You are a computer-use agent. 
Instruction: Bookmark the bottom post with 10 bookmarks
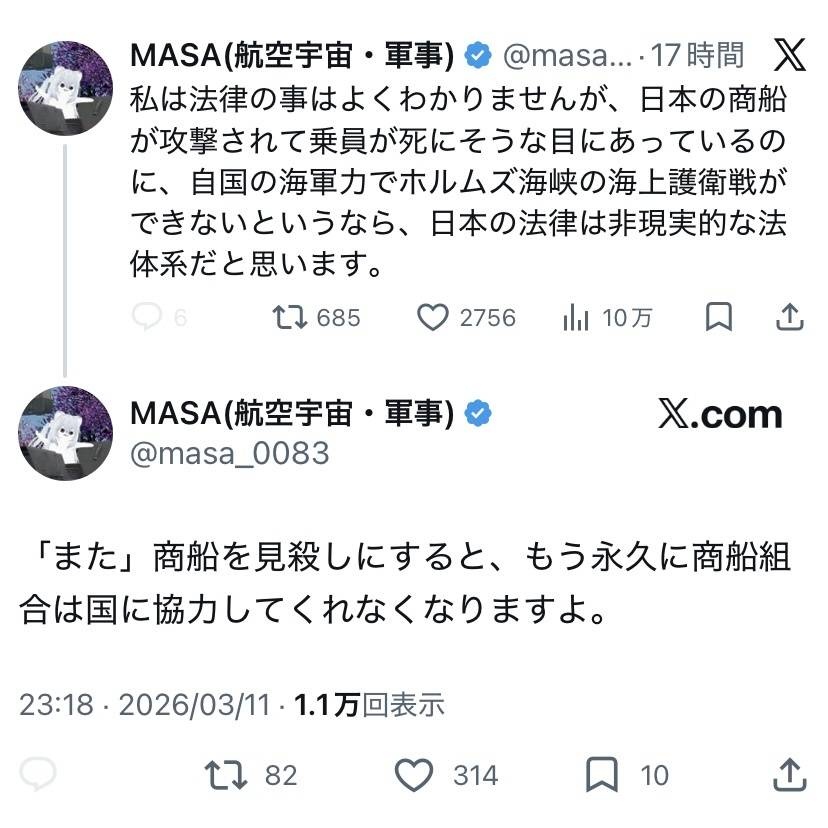[600, 775]
